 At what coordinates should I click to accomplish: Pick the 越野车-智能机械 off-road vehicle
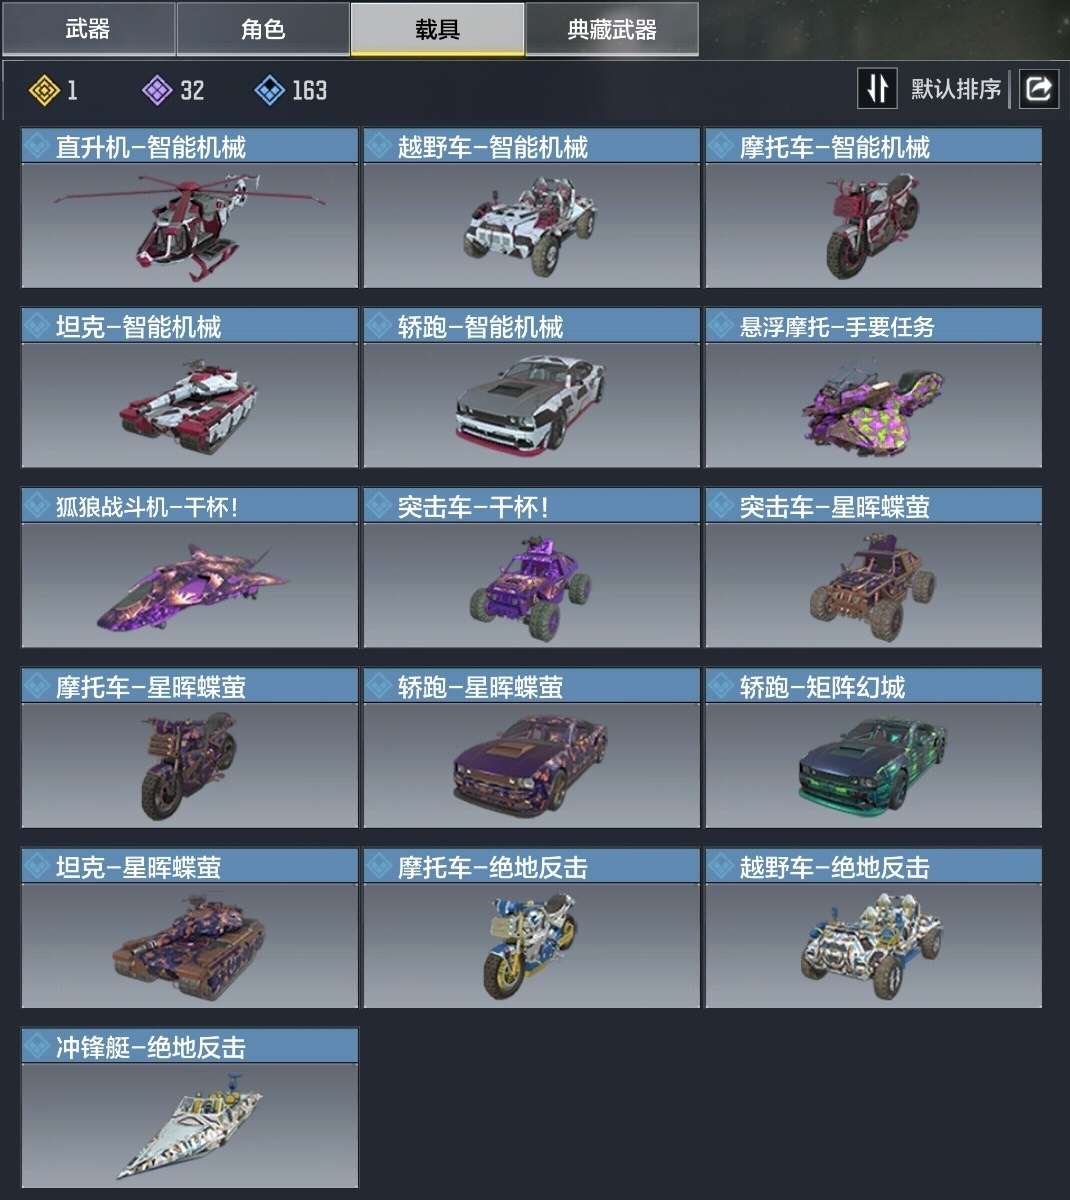(x=532, y=208)
